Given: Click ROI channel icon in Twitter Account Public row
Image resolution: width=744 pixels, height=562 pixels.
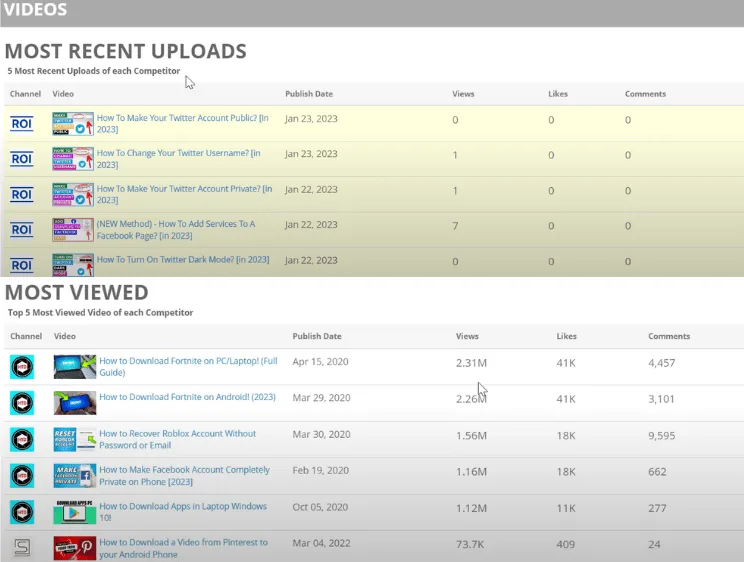Looking at the screenshot, I should [x=22, y=124].
